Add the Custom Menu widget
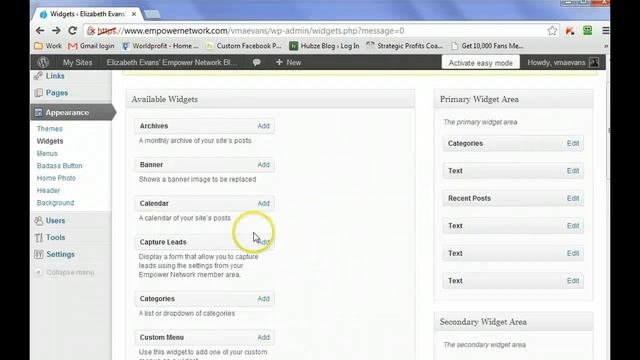The height and width of the screenshot is (360, 640). coord(263,337)
